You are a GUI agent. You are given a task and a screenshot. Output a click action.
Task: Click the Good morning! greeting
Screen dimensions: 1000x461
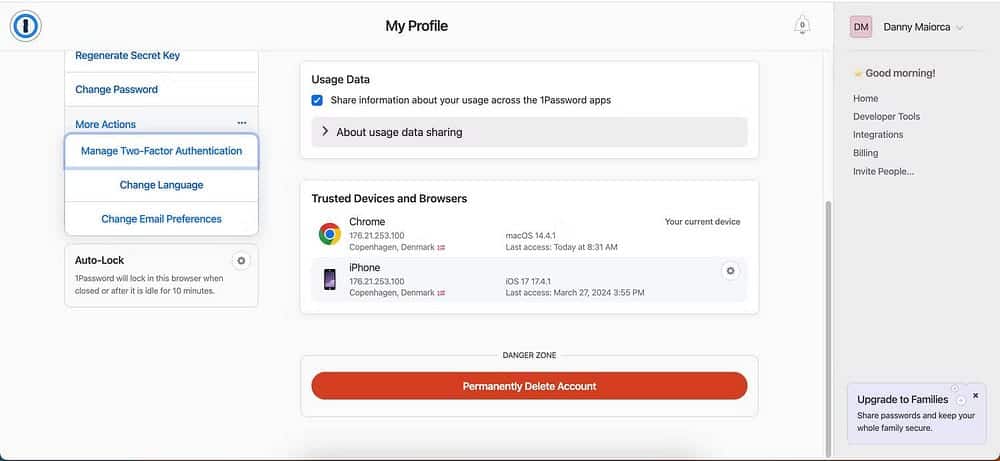click(x=900, y=73)
